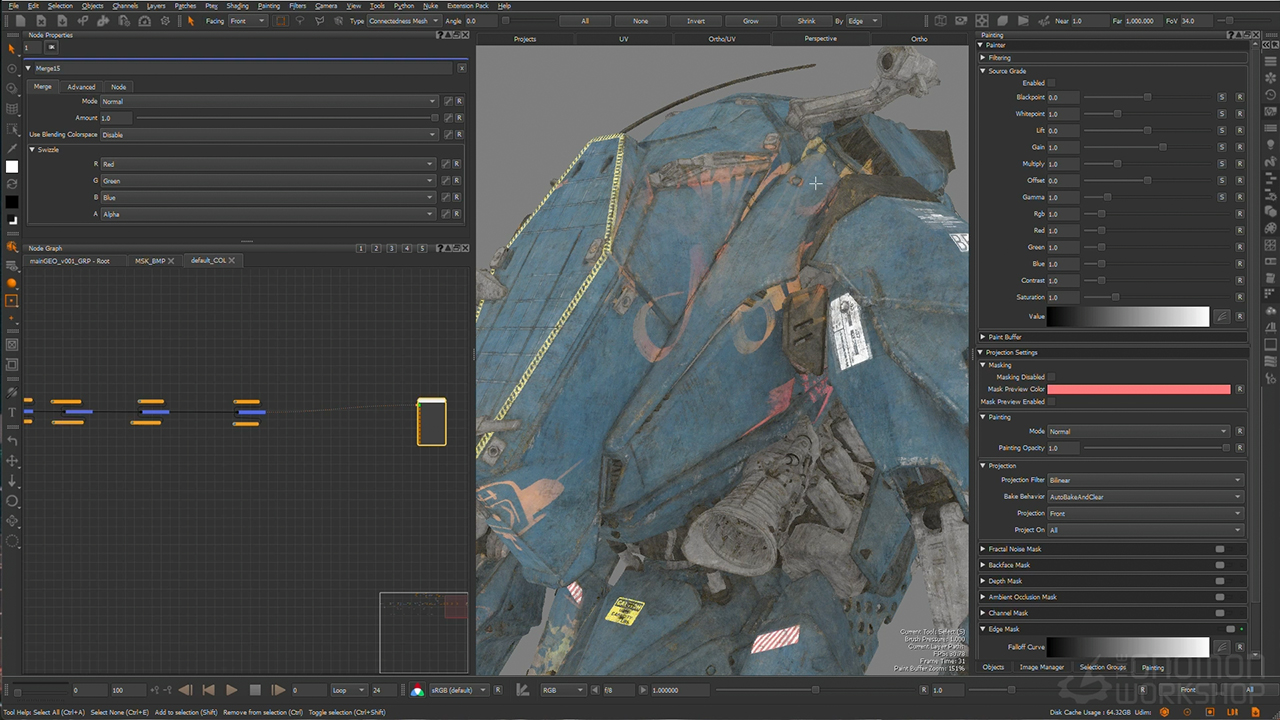Click the new project file icon

tap(20, 21)
